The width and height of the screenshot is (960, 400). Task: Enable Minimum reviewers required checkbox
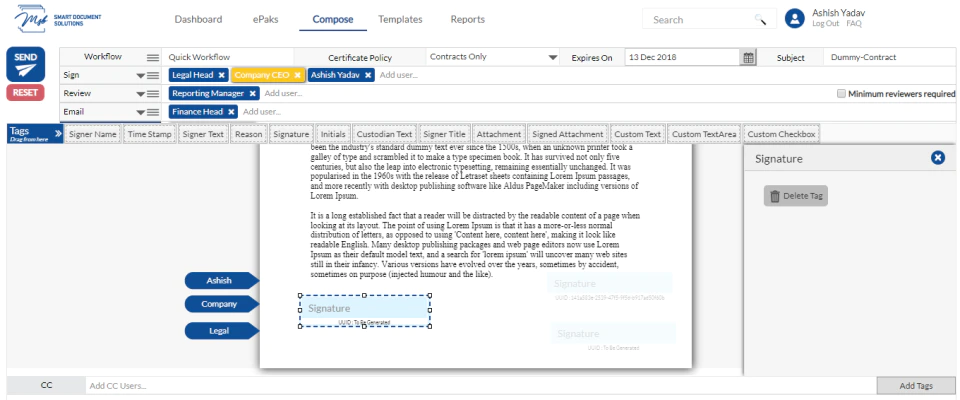(x=841, y=94)
